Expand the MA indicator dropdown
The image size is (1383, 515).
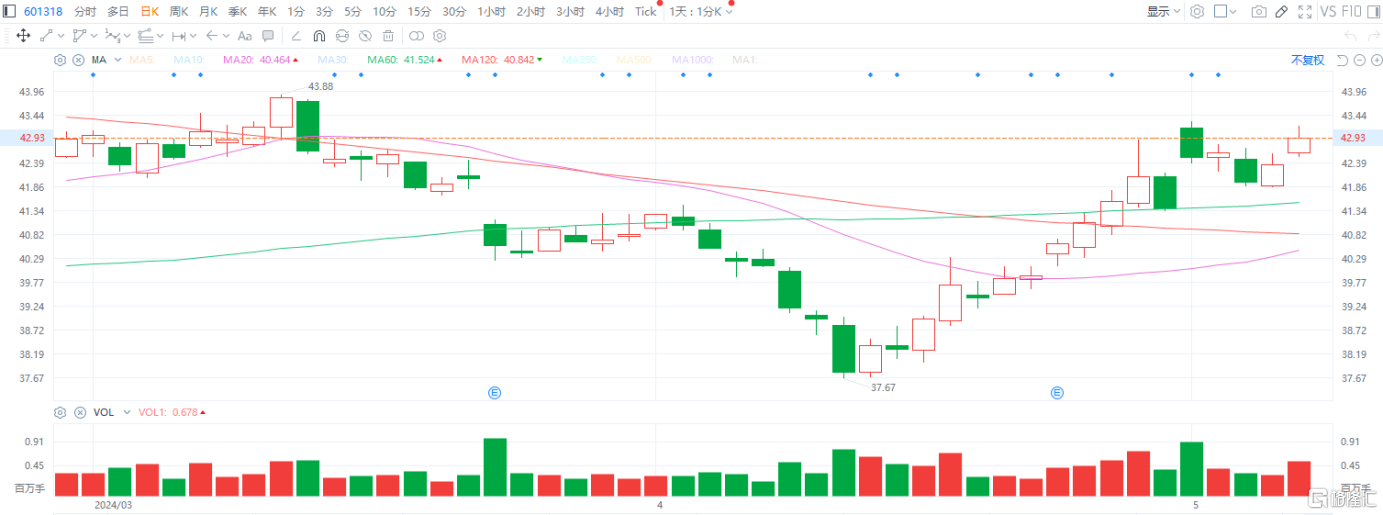[x=118, y=60]
